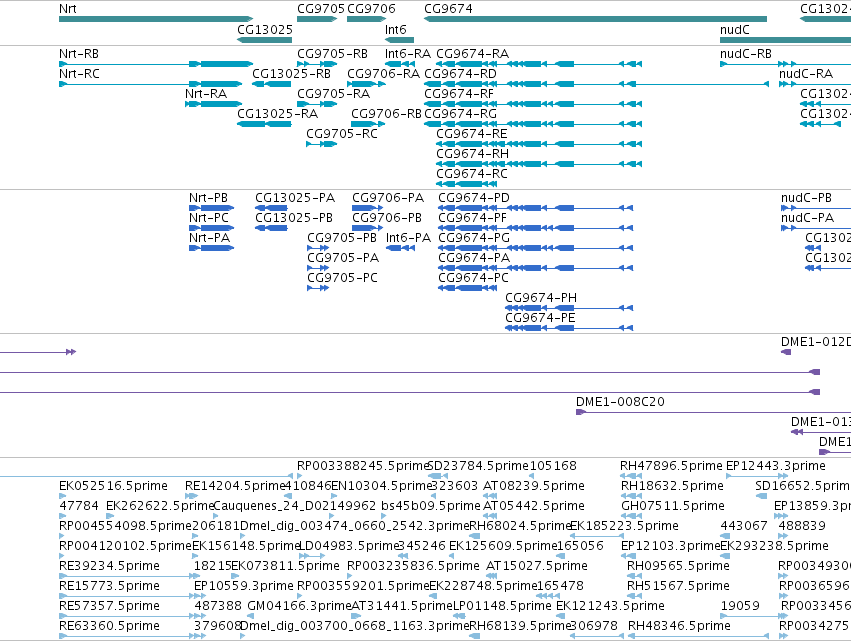Select the CG13025 gene feature
Image resolution: width=851 pixels, height=641 pixels.
coord(264,40)
